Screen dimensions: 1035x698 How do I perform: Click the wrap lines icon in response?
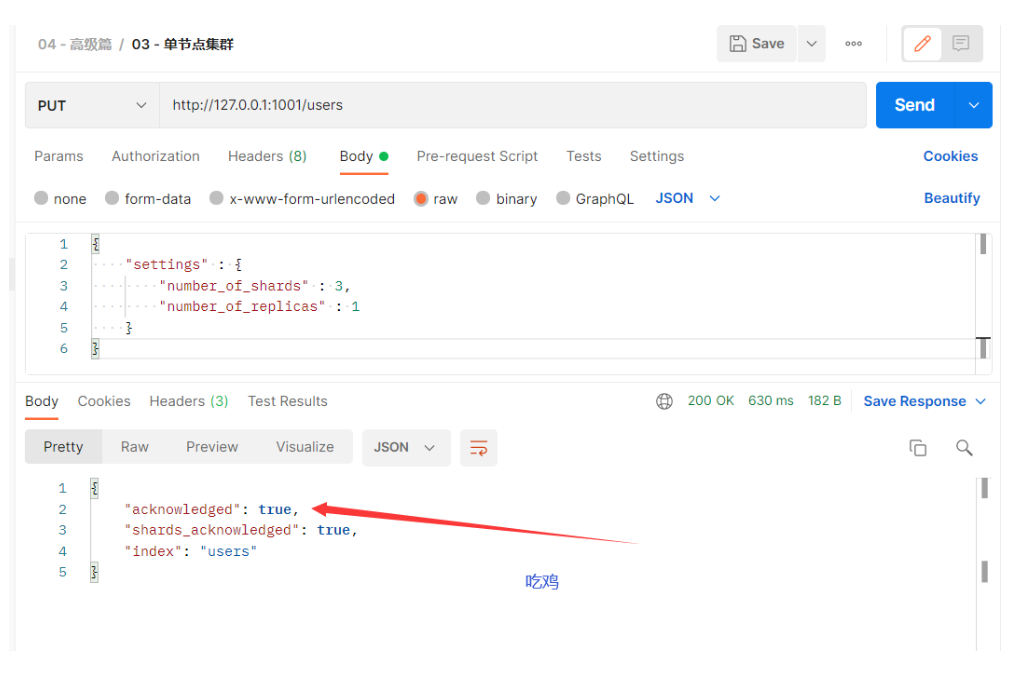coord(478,448)
